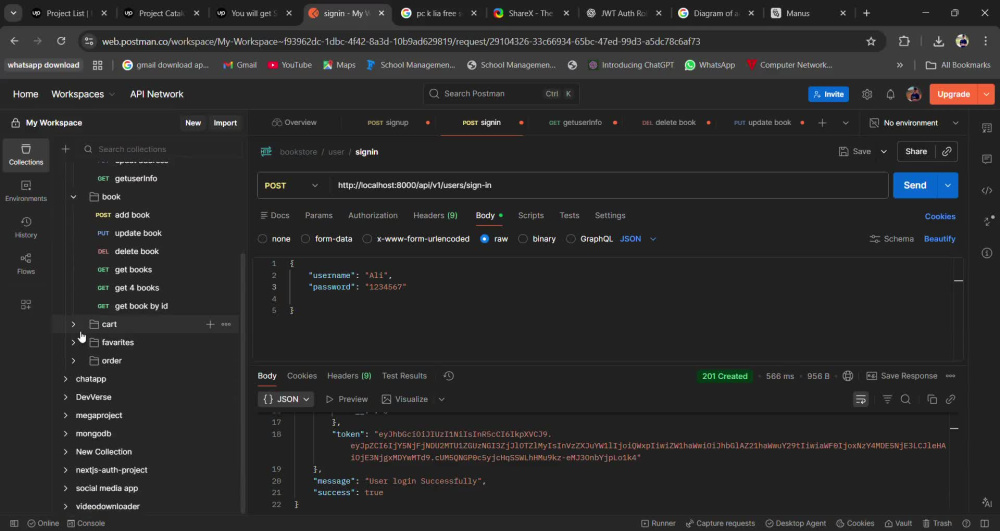Click the filter response icon
Viewport: 1000px width, 531px height.
tap(887, 399)
